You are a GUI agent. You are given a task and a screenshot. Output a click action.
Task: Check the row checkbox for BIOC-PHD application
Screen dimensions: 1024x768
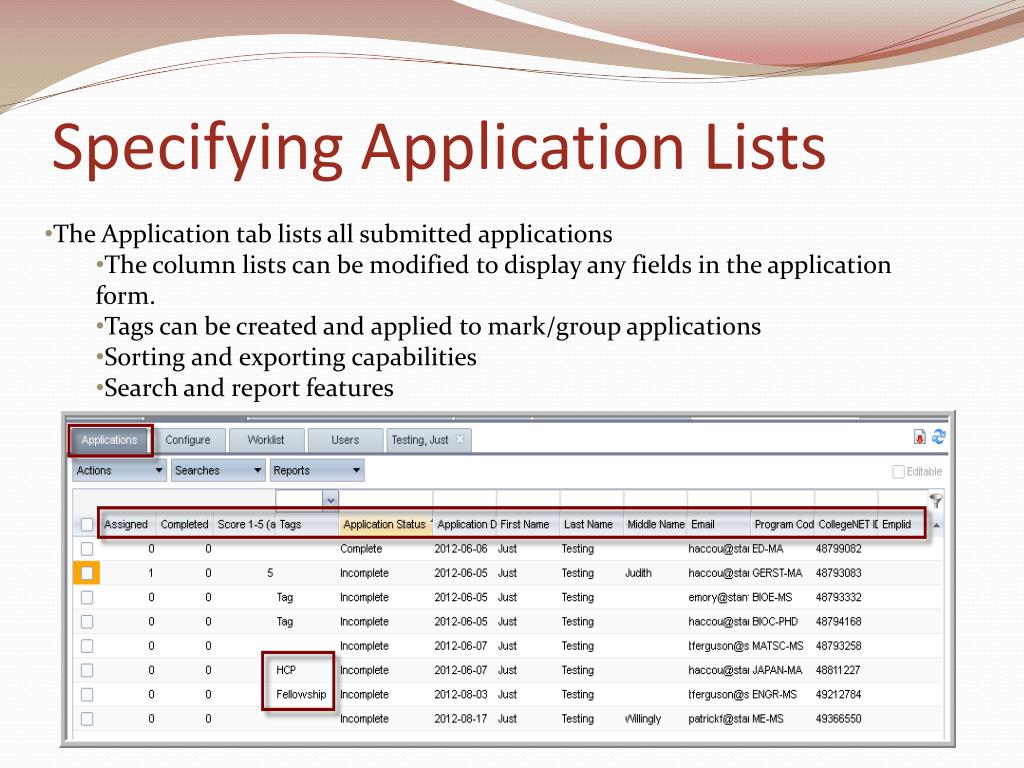coord(87,621)
